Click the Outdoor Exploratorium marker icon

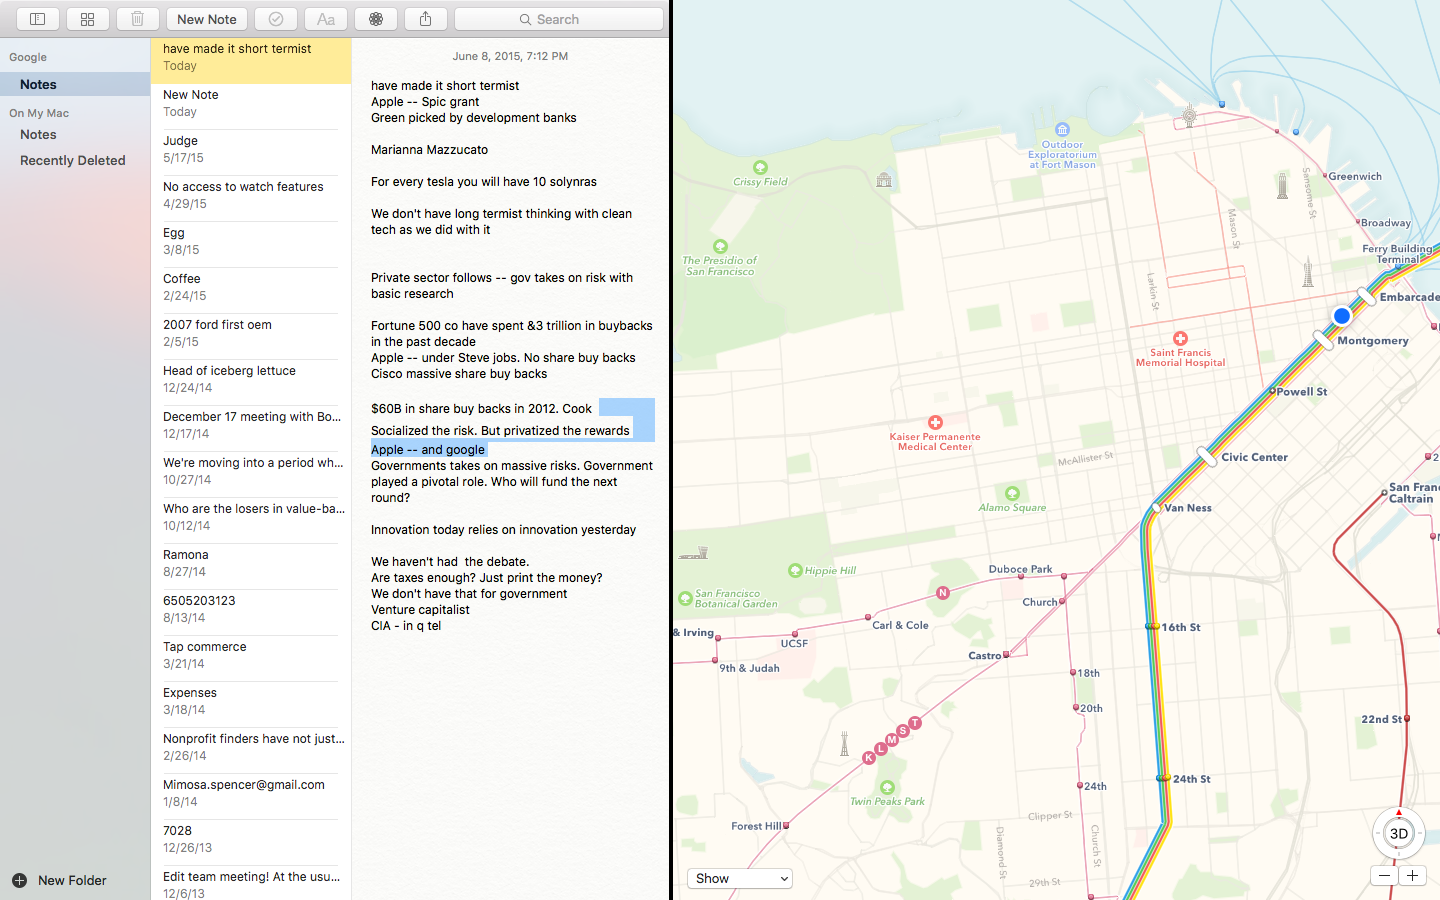pos(1062,130)
